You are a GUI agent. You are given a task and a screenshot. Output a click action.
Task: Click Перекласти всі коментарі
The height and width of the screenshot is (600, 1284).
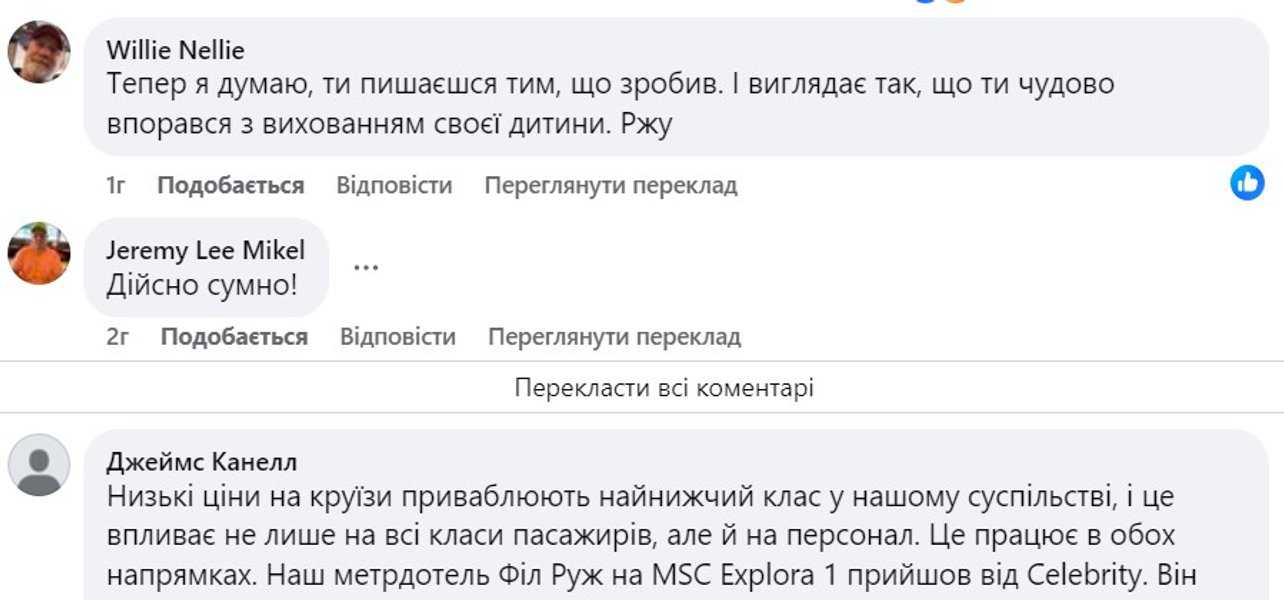pos(664,388)
